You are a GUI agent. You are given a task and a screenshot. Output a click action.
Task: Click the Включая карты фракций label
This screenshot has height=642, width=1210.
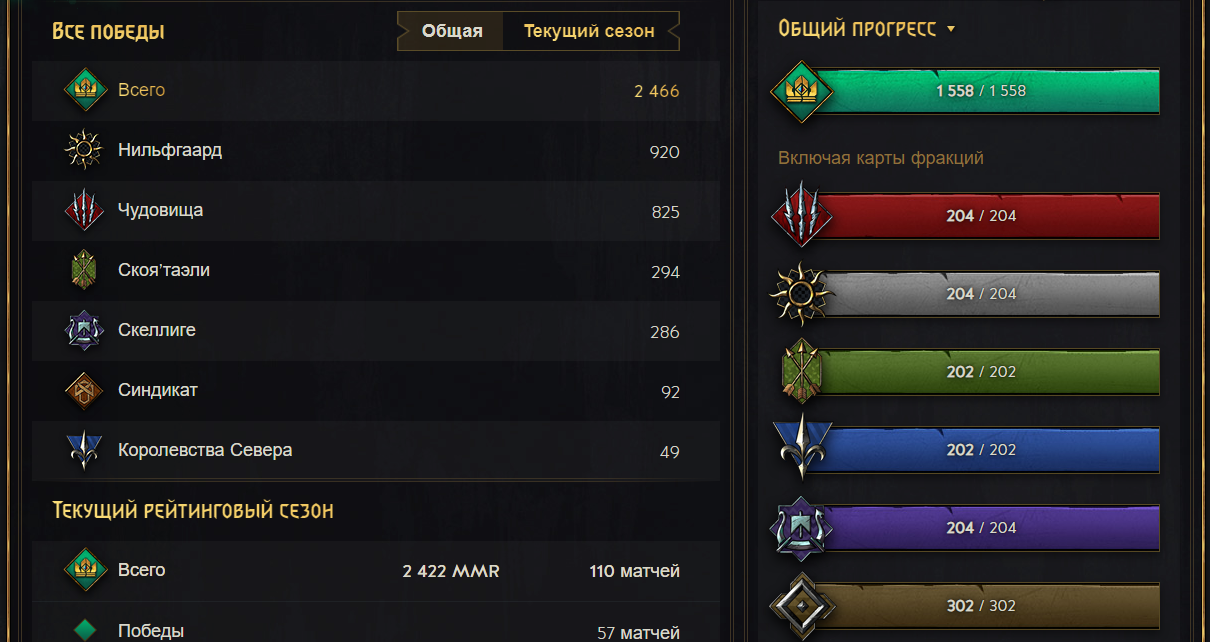(x=881, y=158)
